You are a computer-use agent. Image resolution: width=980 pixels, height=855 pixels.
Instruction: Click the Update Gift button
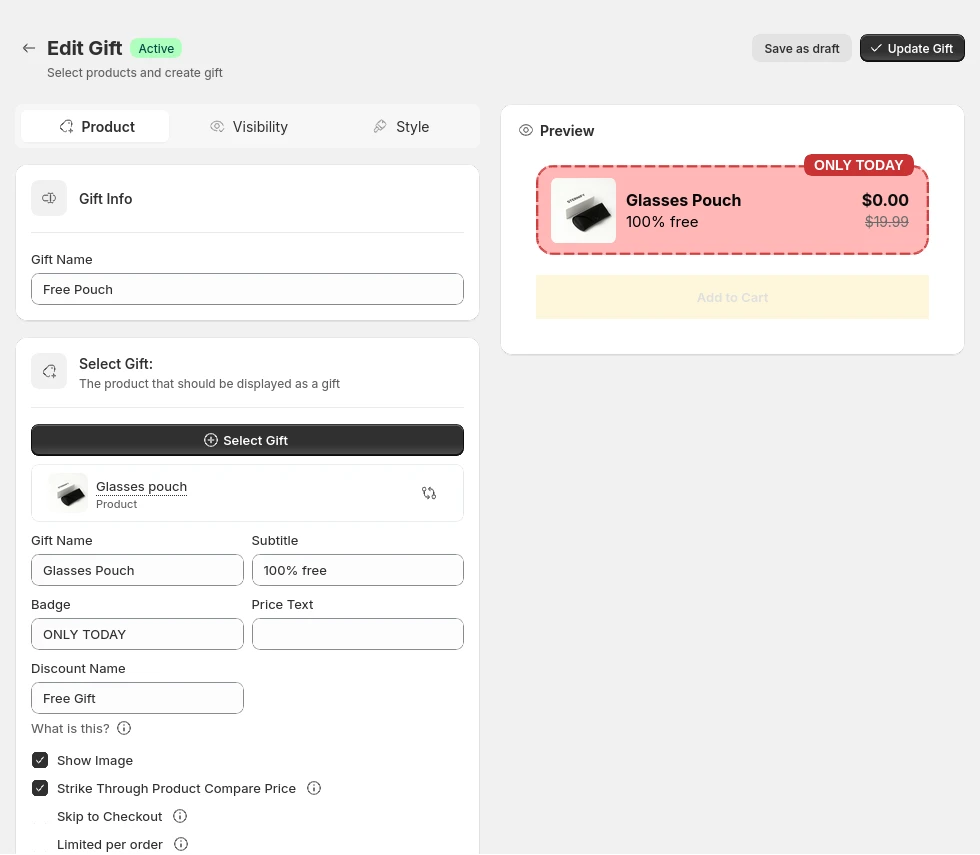tap(912, 49)
